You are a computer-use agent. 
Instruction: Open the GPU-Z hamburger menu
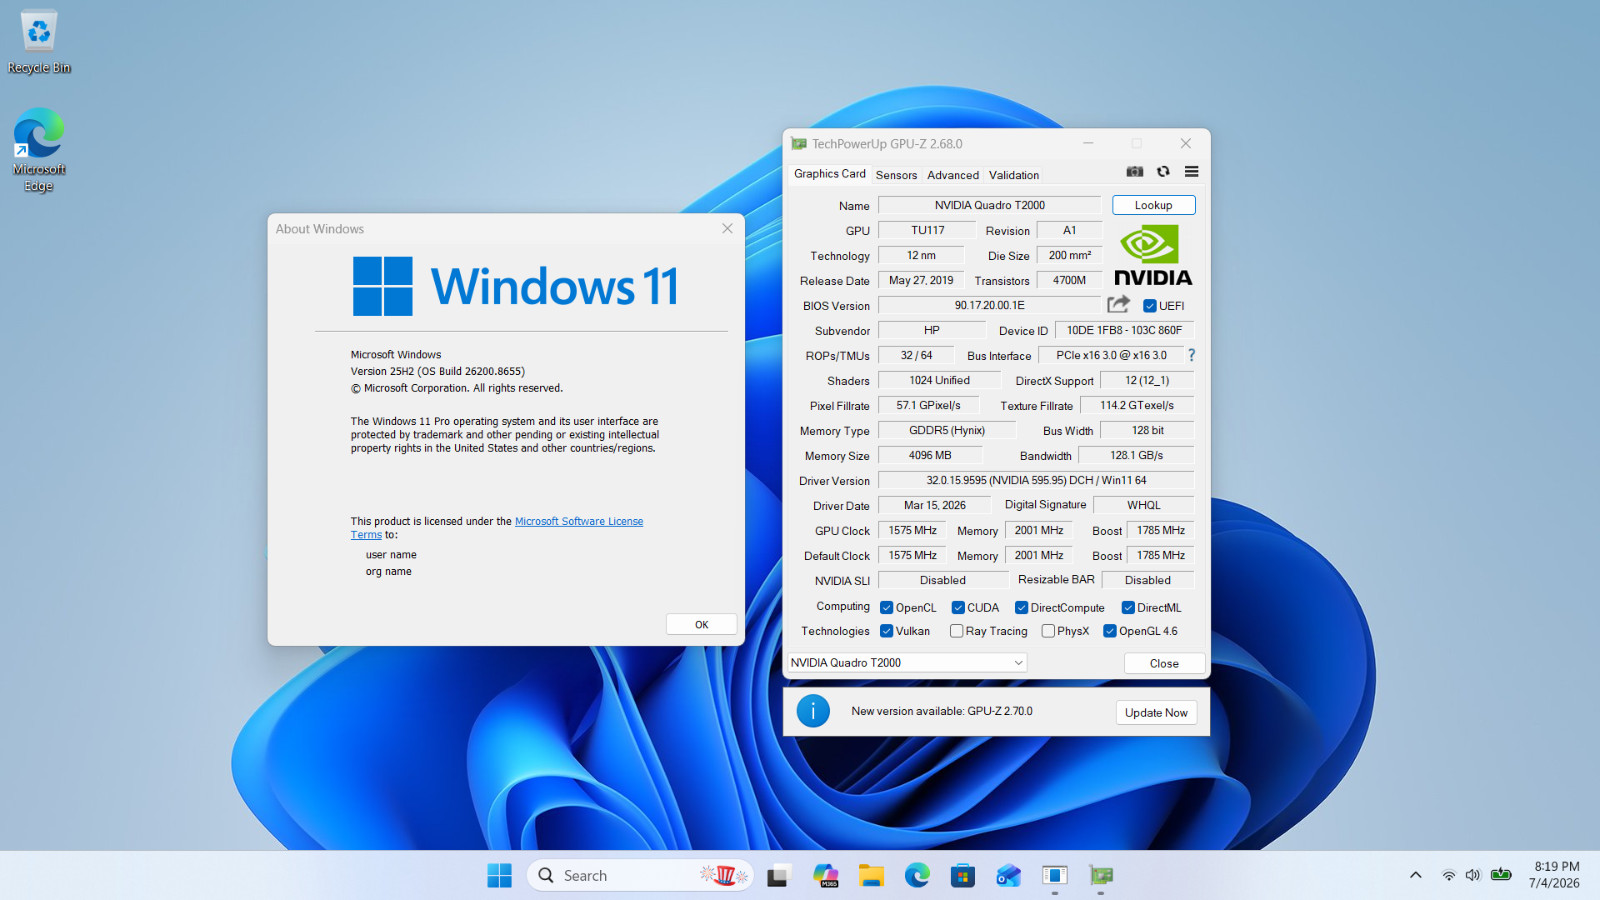point(1191,172)
